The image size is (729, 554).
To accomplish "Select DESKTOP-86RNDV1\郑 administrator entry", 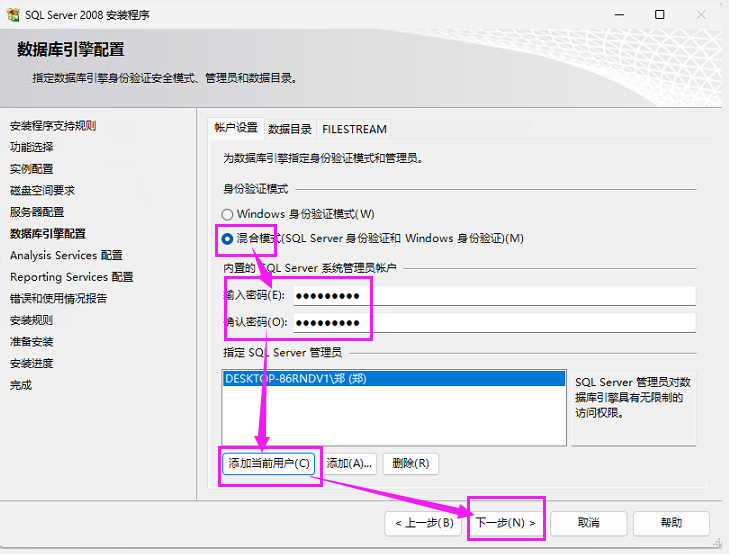I will point(394,379).
